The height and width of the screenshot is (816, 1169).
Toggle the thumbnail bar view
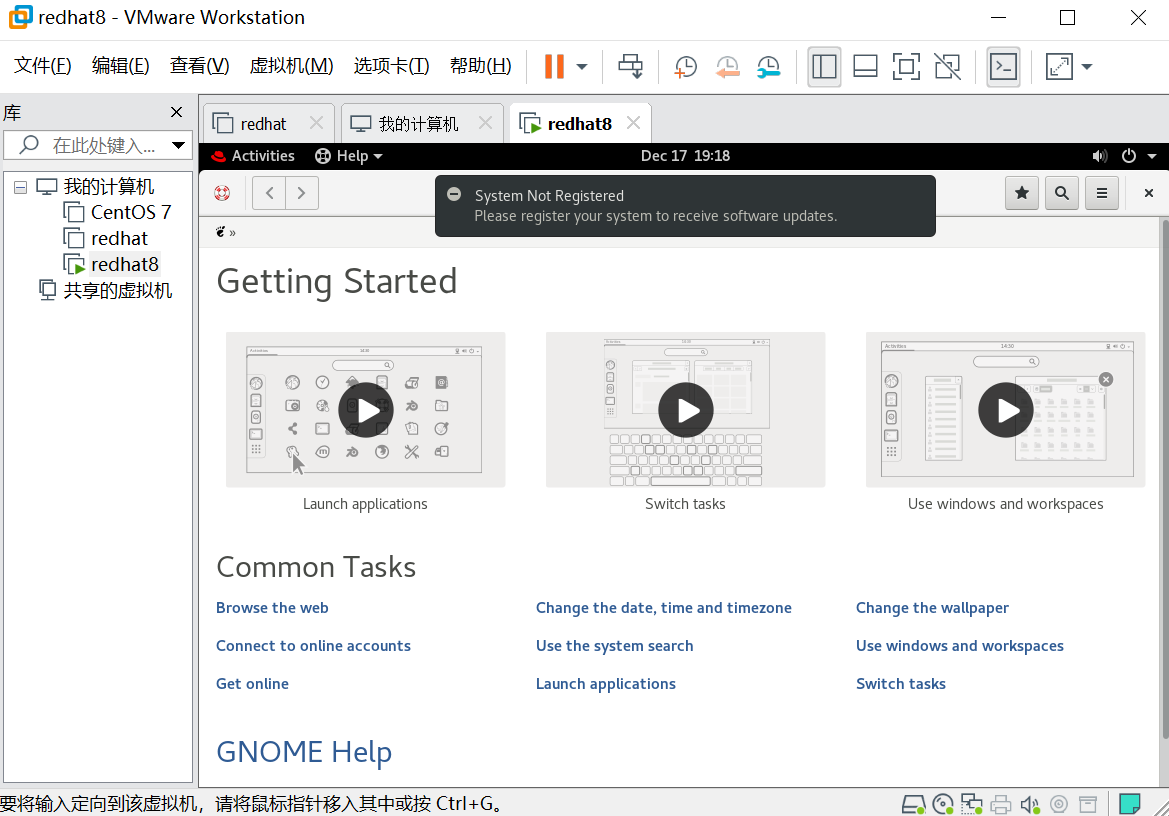click(865, 66)
